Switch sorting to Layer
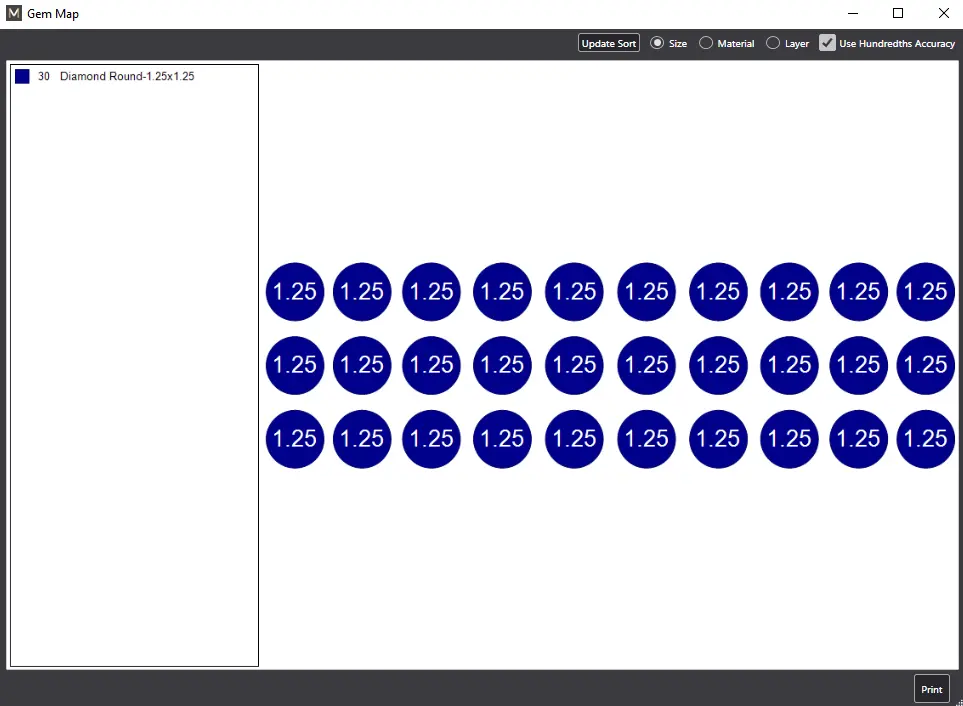 coord(773,43)
